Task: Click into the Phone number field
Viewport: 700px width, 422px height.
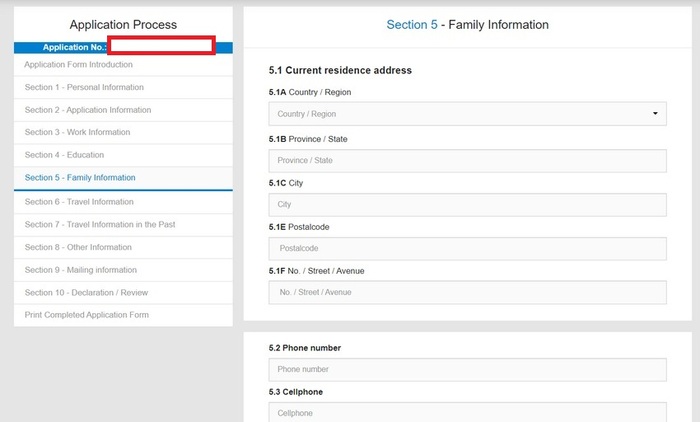Action: 467,369
